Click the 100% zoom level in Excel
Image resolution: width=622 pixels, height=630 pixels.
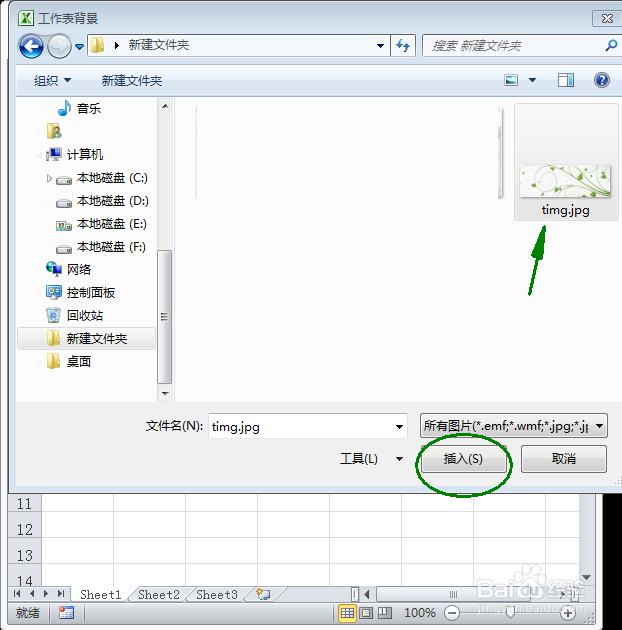click(x=419, y=613)
